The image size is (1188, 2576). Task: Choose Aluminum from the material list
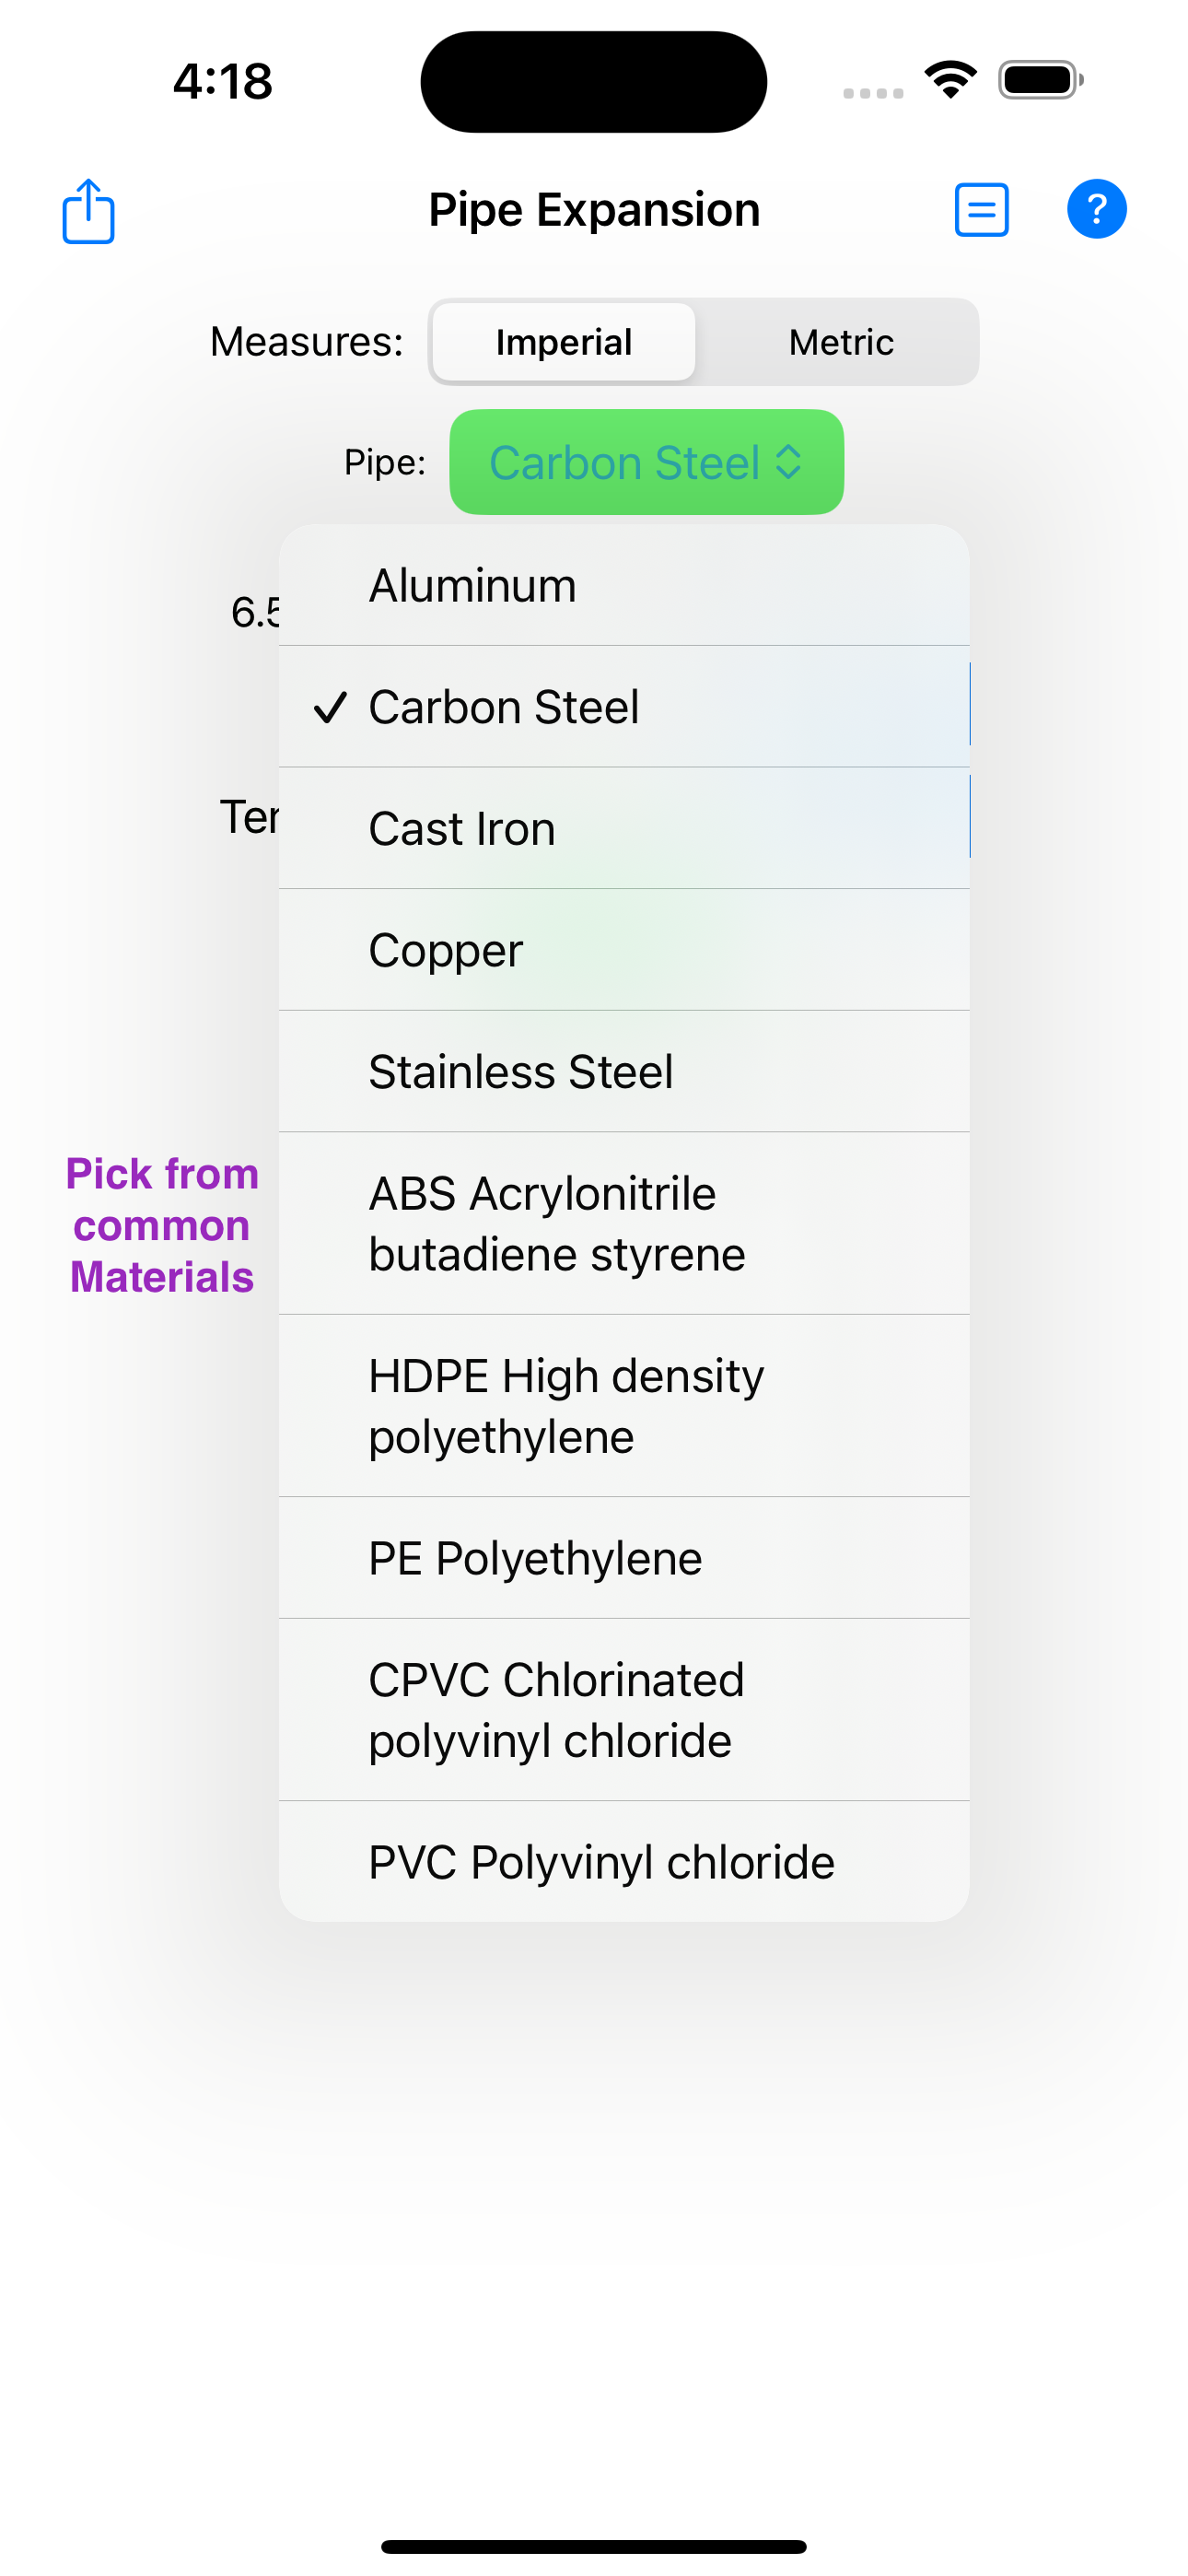623,586
